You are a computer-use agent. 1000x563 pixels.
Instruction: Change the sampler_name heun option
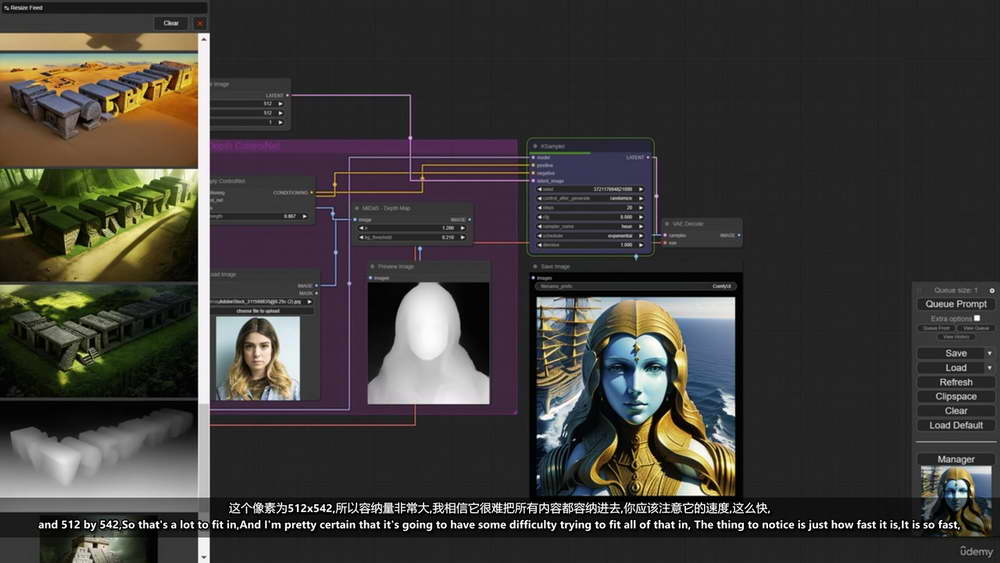click(x=590, y=226)
